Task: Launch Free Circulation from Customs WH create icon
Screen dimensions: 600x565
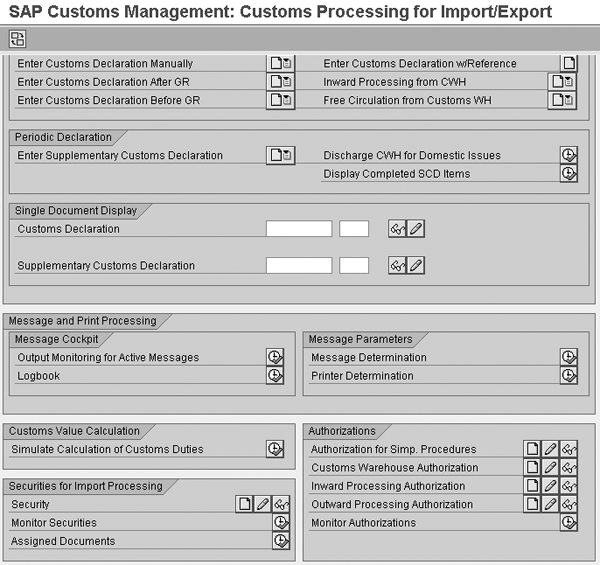Action: pos(562,100)
